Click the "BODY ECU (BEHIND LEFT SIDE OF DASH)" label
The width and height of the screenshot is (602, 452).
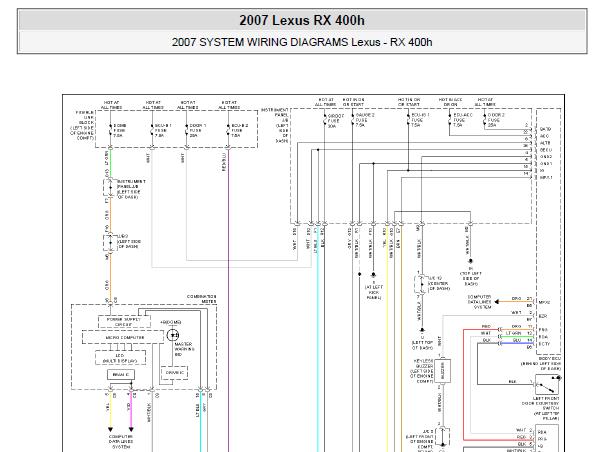click(x=541, y=363)
